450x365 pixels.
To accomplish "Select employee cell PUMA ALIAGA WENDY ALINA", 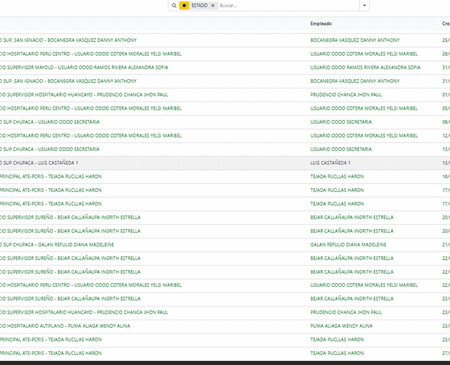I will click(x=341, y=326).
